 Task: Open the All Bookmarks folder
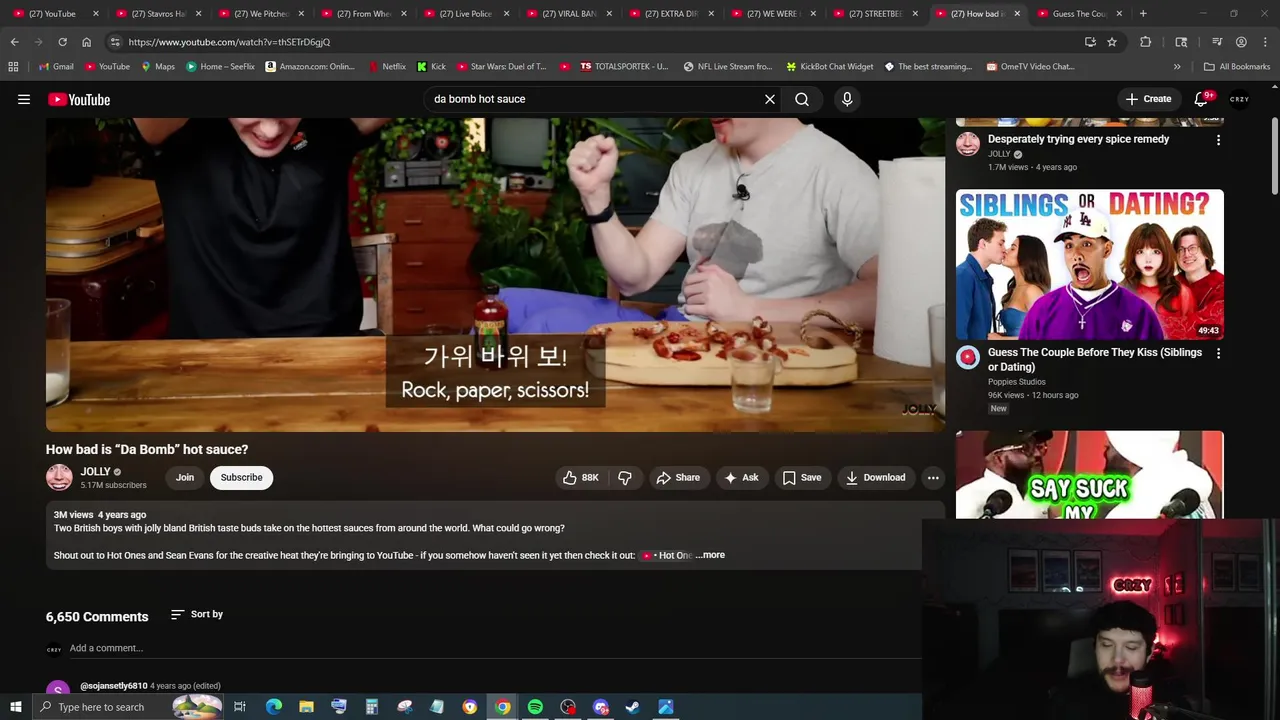click(x=1237, y=67)
